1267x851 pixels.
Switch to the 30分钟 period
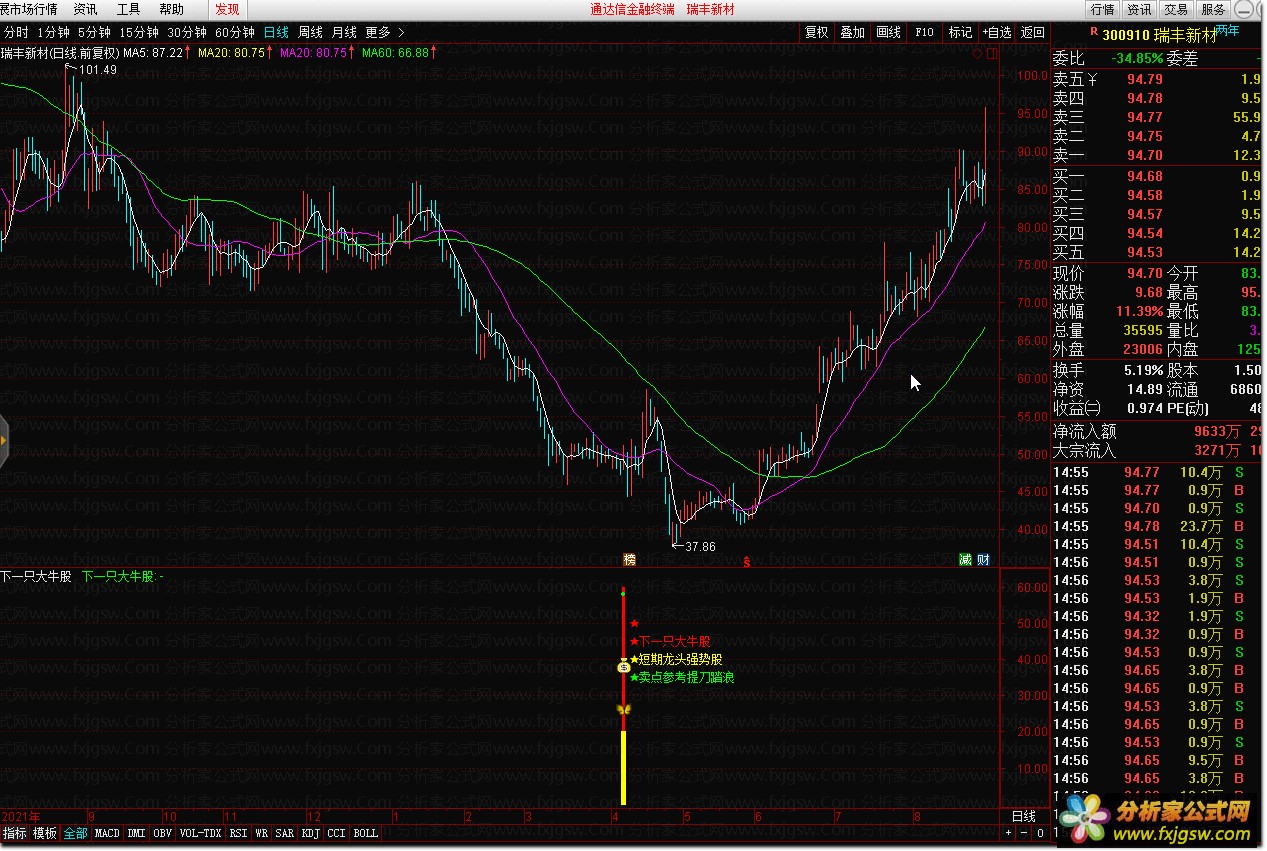point(188,32)
